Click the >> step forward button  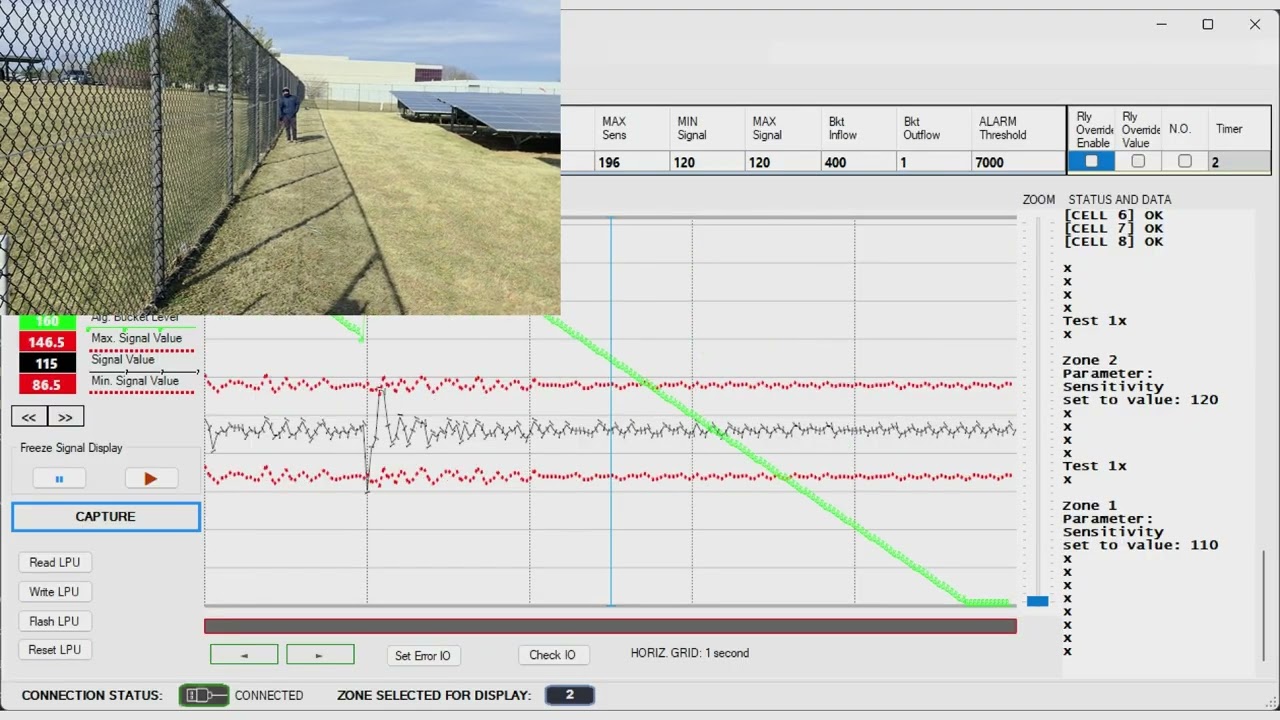(x=66, y=417)
